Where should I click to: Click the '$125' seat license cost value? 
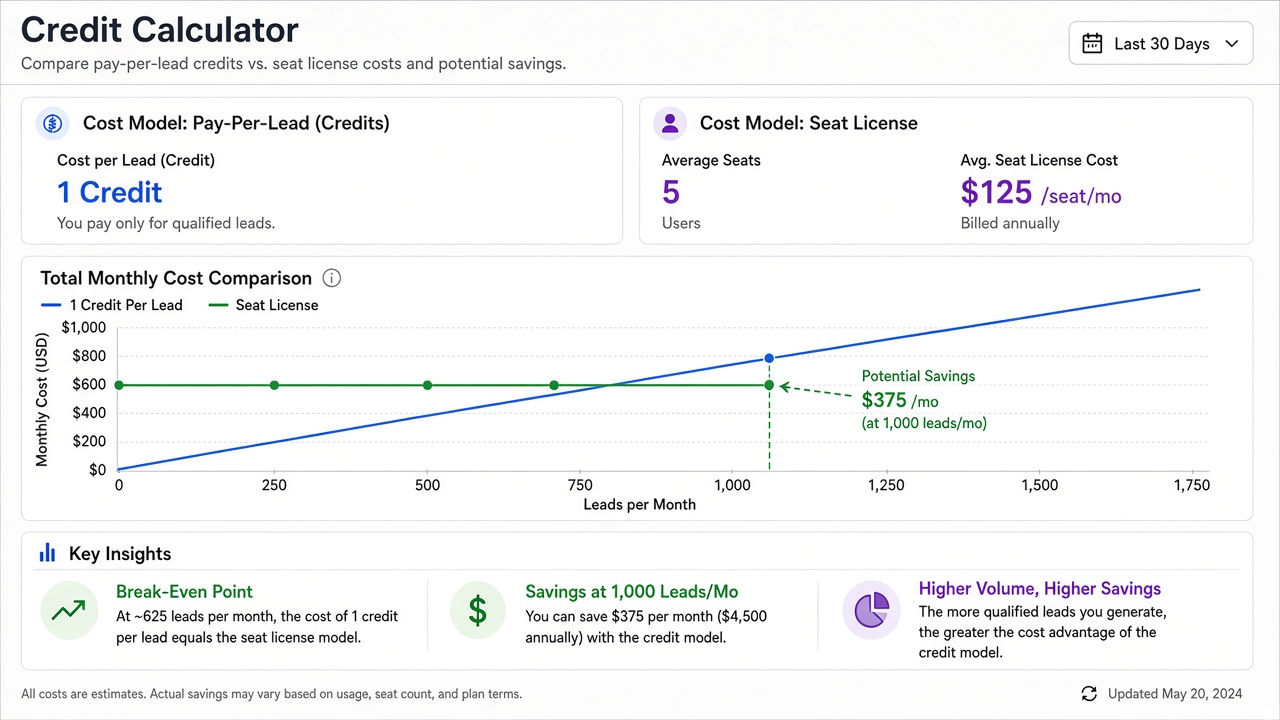(x=996, y=192)
